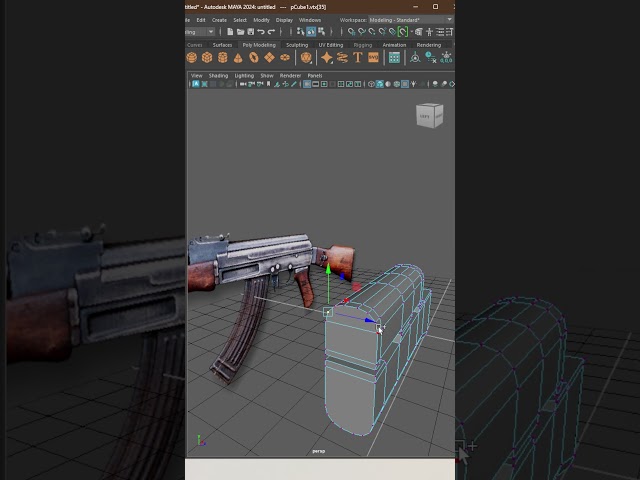Open star-shaped shelf icon popup

click(x=327, y=58)
